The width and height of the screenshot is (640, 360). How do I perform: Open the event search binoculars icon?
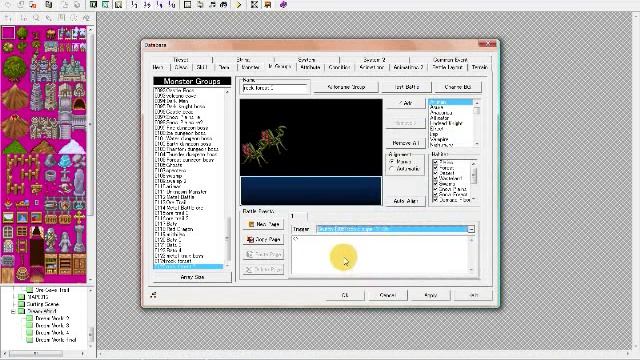[224, 5]
